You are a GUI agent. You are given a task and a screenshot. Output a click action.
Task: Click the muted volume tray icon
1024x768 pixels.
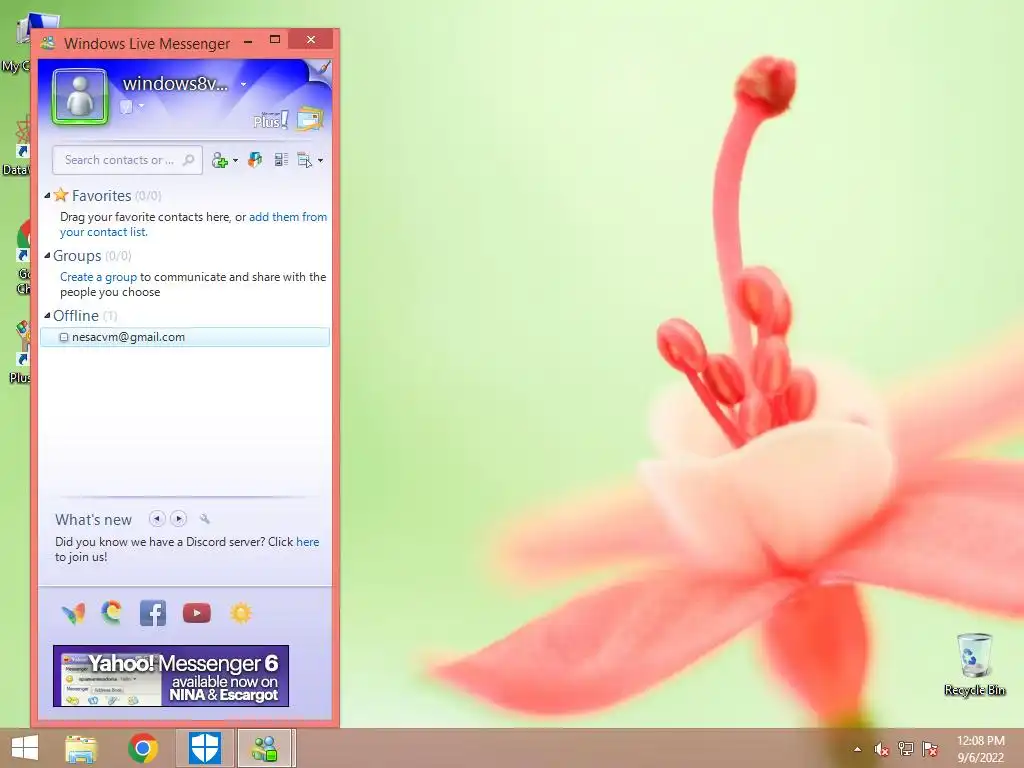tap(882, 749)
